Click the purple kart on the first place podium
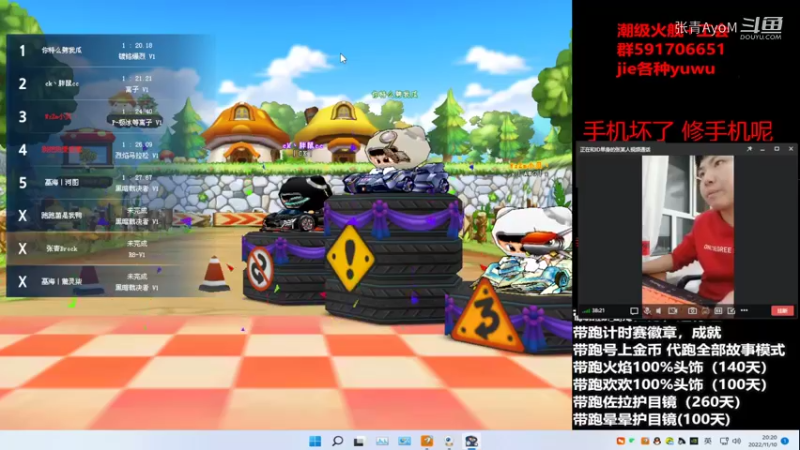This screenshot has height=450, width=800. coord(395,179)
